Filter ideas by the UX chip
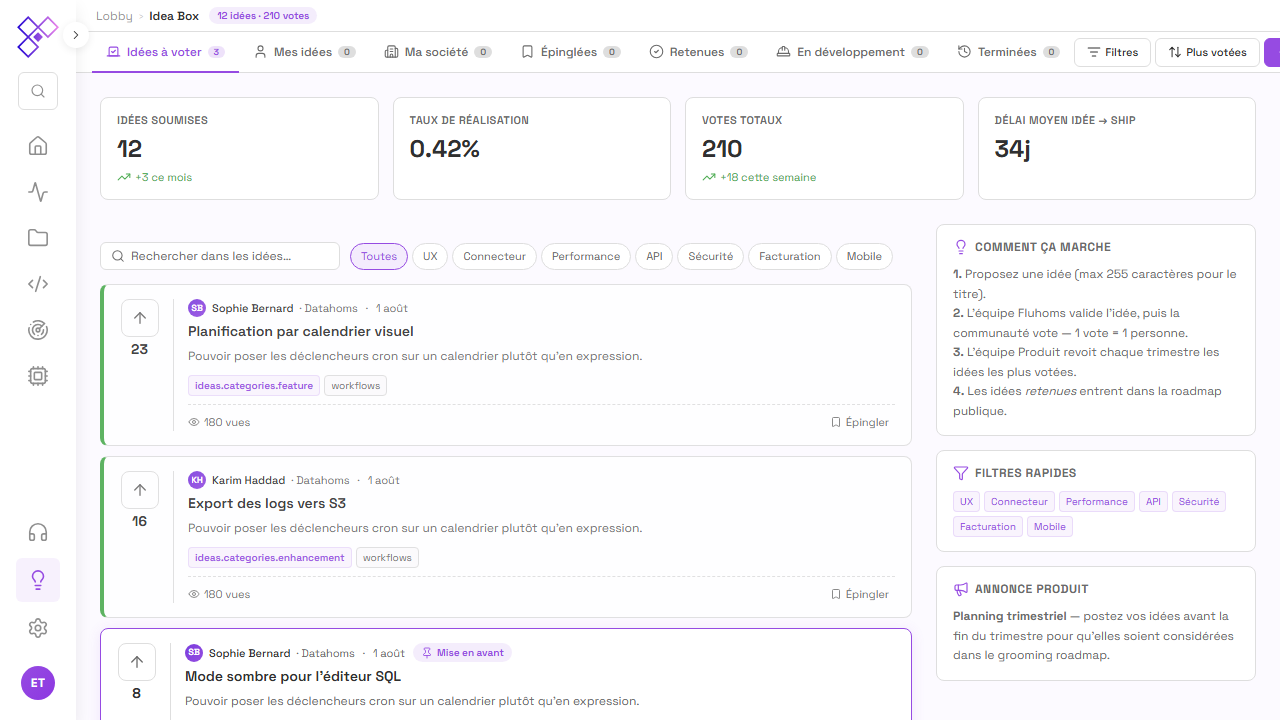This screenshot has width=1280, height=720. [x=430, y=256]
